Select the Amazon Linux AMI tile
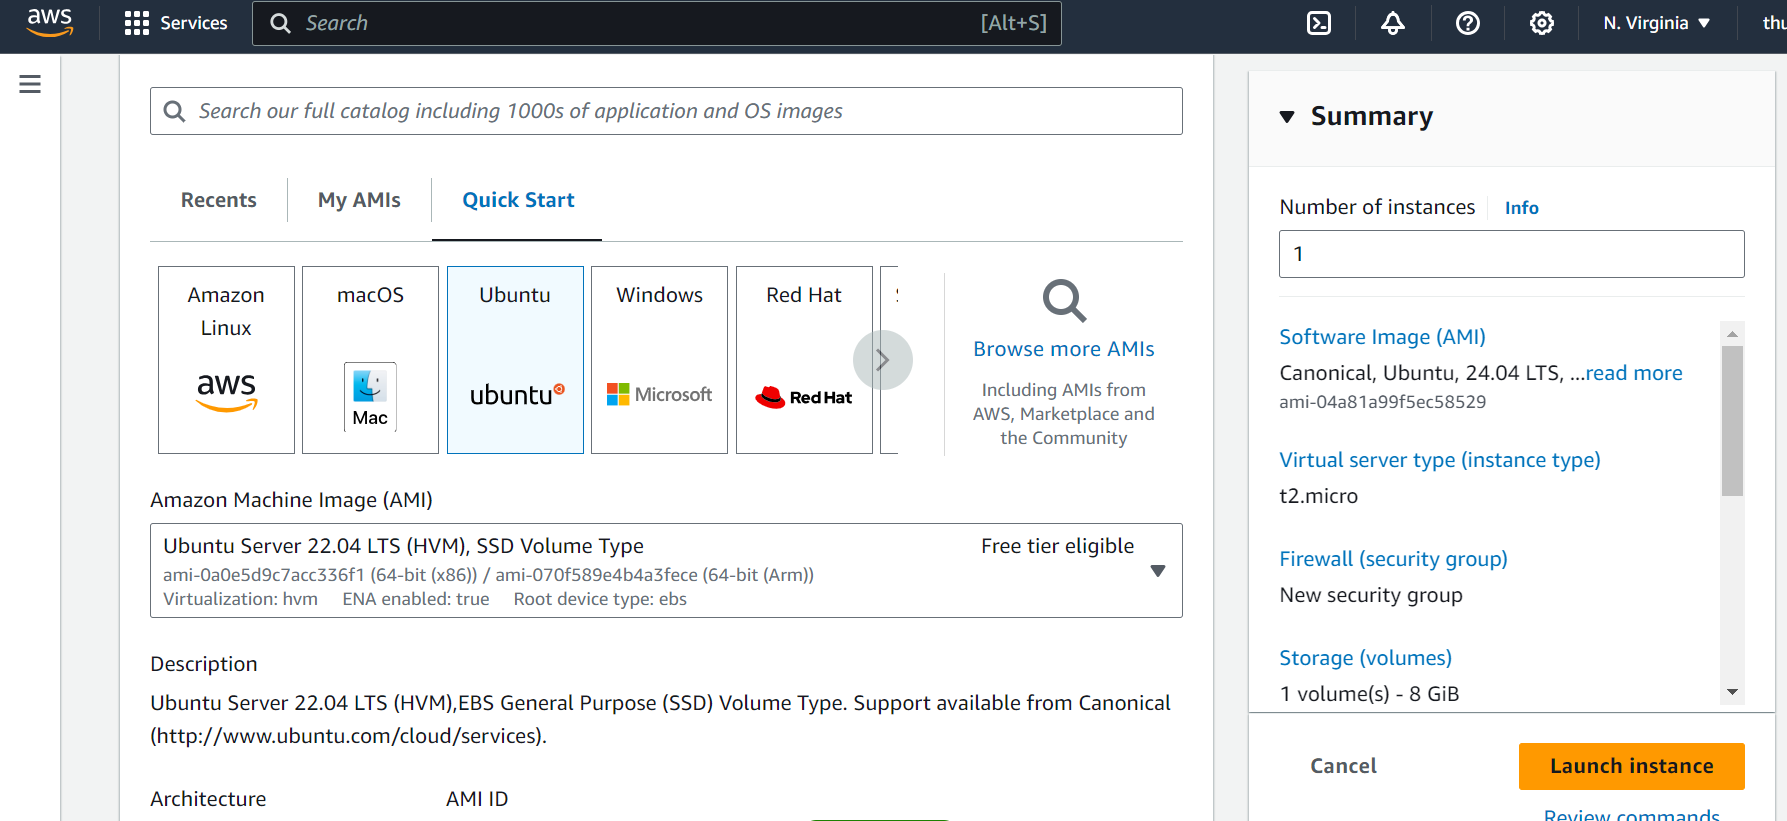The width and height of the screenshot is (1787, 821). tap(226, 359)
